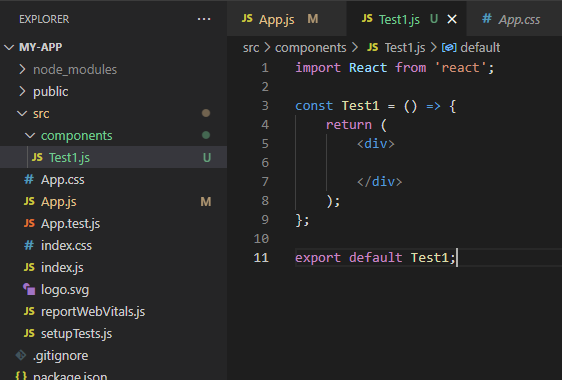Click default symbol in the breadcrumb

click(x=480, y=48)
